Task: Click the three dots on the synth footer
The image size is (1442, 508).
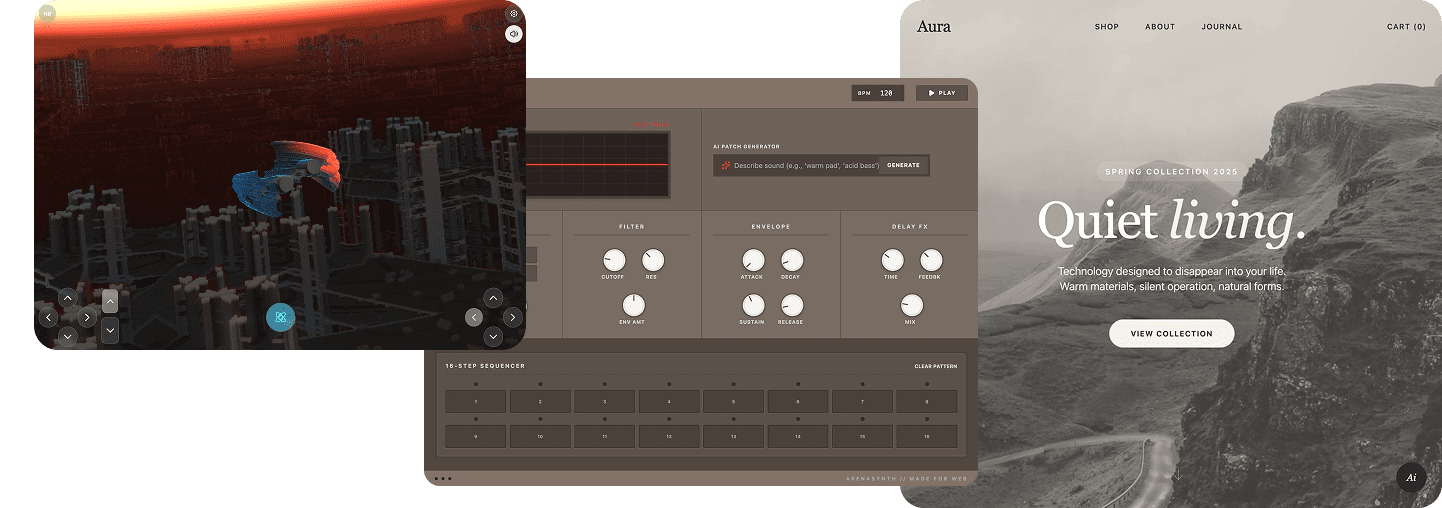Action: coord(443,479)
